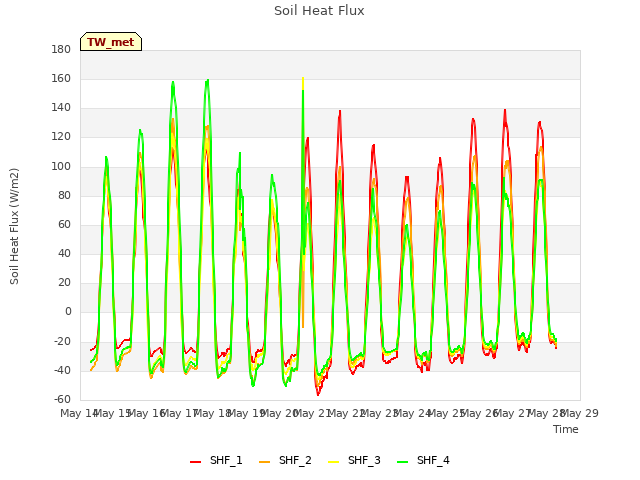Click the May 29 x-axis label

tap(580, 413)
